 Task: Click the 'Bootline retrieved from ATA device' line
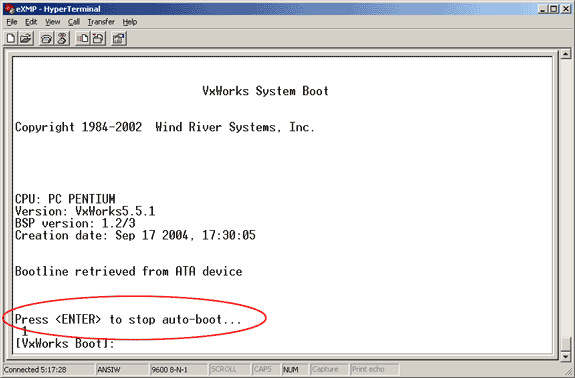128,271
